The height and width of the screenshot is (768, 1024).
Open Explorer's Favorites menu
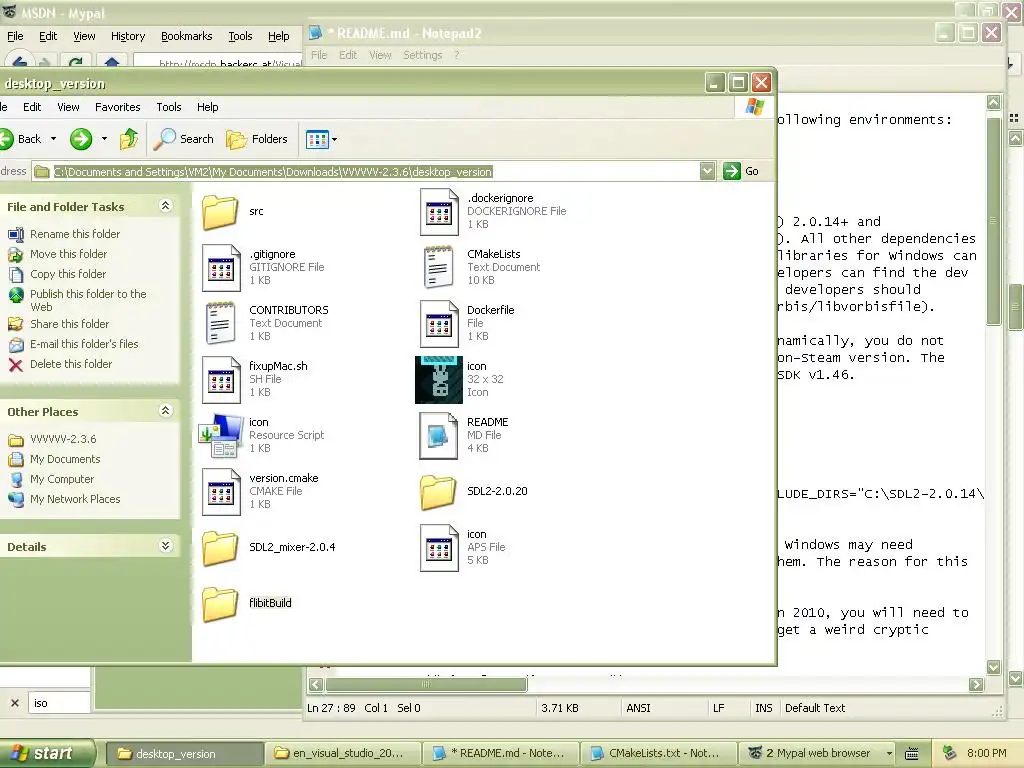(x=118, y=107)
